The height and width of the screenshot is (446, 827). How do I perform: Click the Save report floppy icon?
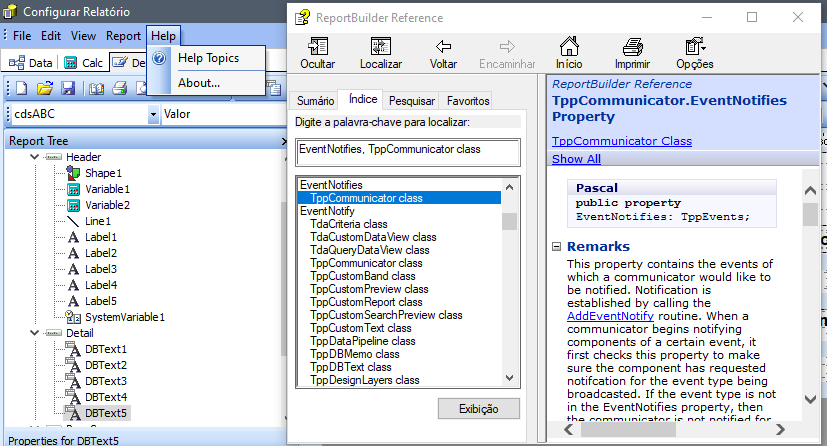(x=68, y=88)
